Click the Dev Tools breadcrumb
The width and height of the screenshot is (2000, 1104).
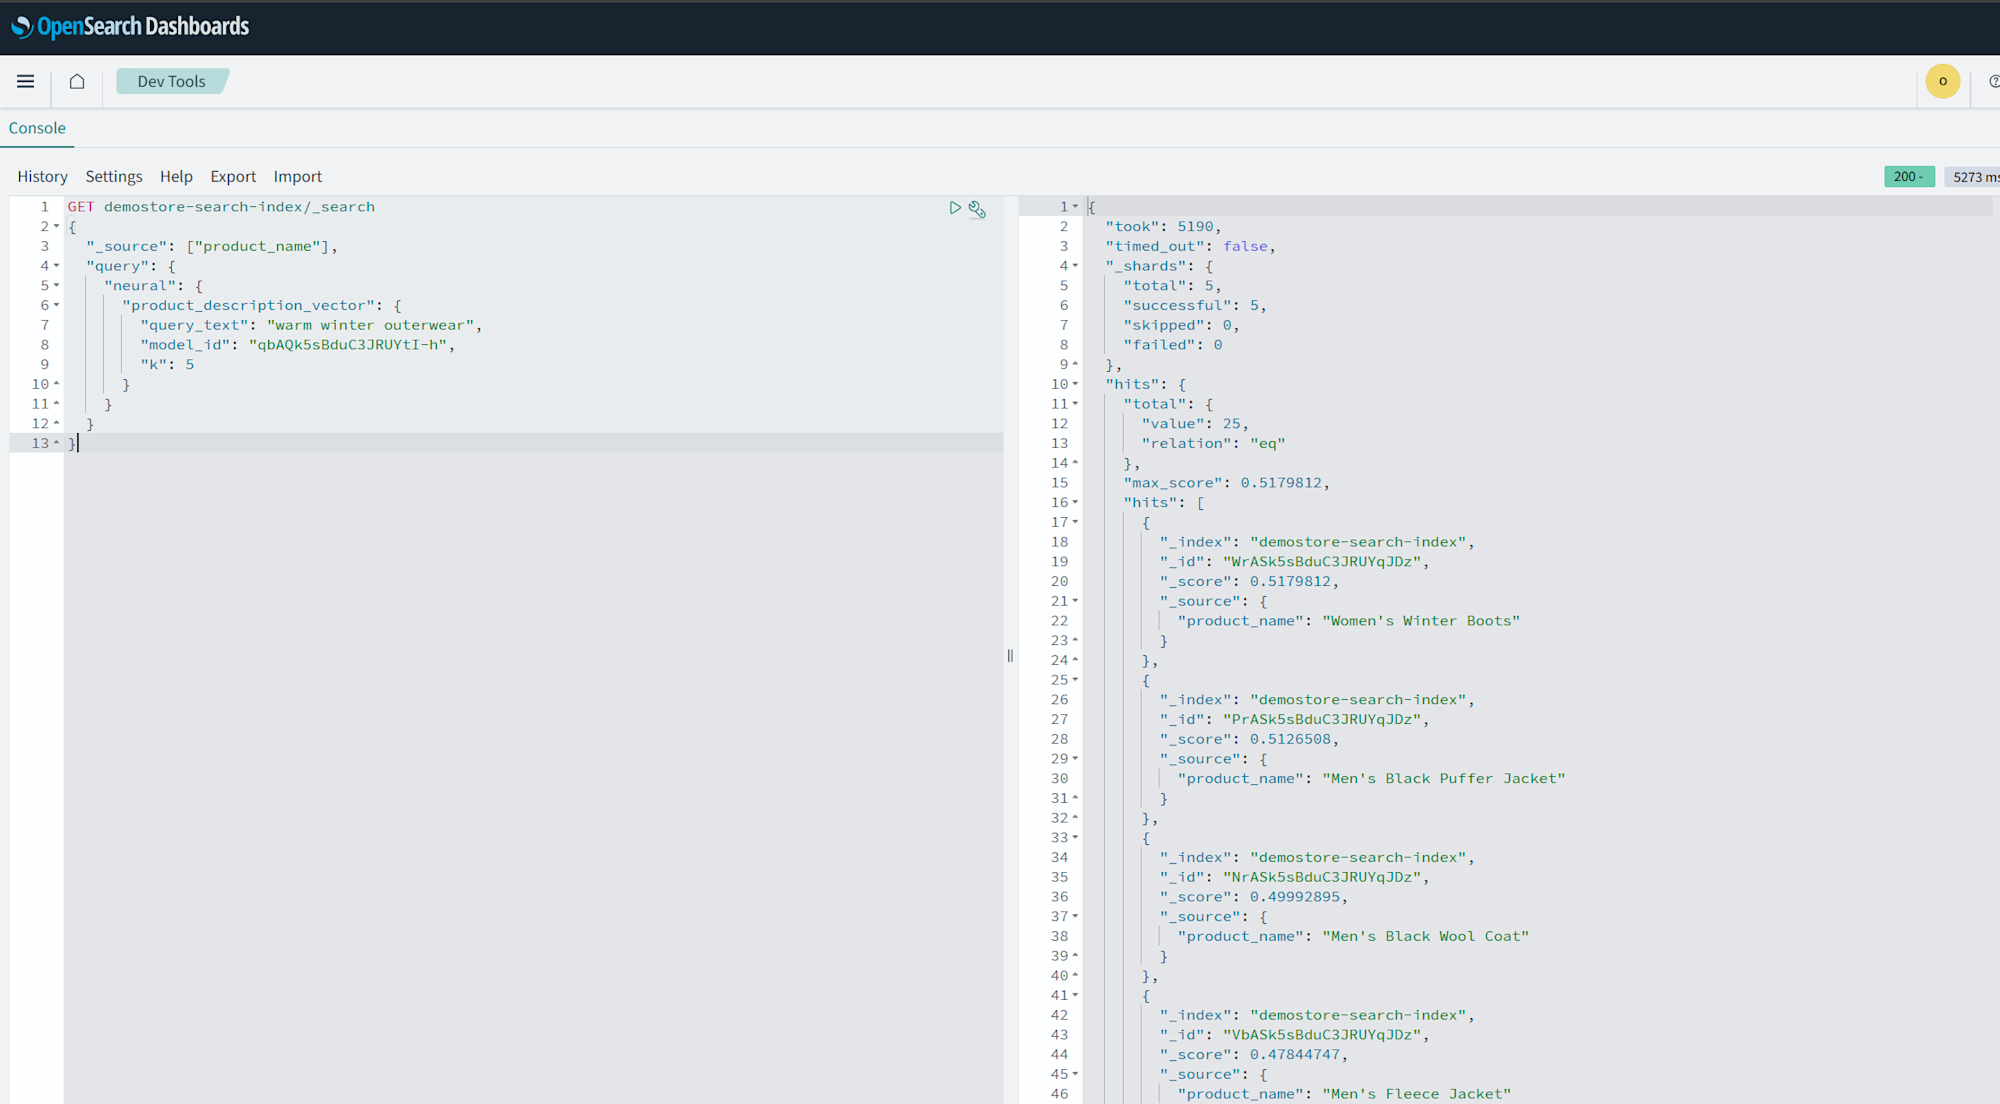[171, 82]
